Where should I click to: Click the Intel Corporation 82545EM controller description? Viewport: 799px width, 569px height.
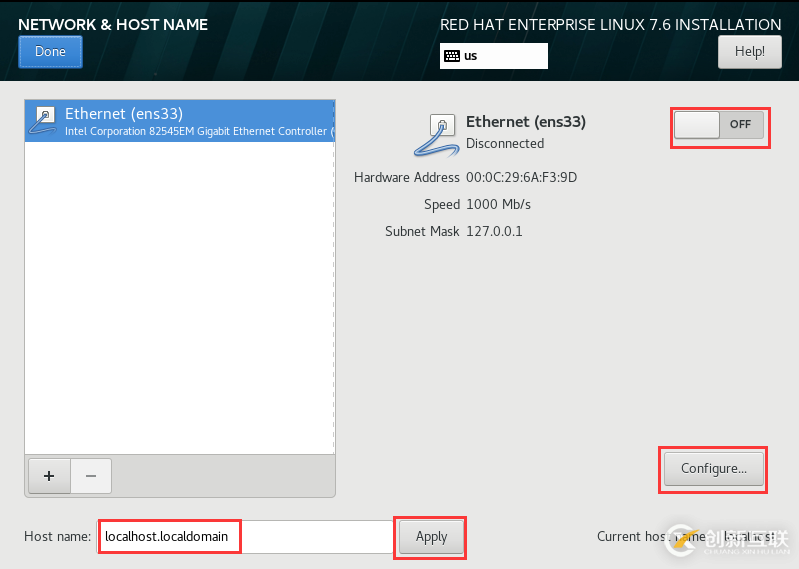coord(199,131)
